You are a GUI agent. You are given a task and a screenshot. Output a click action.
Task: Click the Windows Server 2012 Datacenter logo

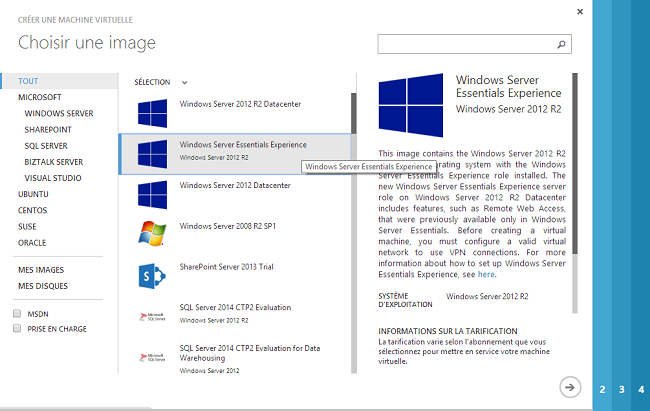pyautogui.click(x=153, y=195)
